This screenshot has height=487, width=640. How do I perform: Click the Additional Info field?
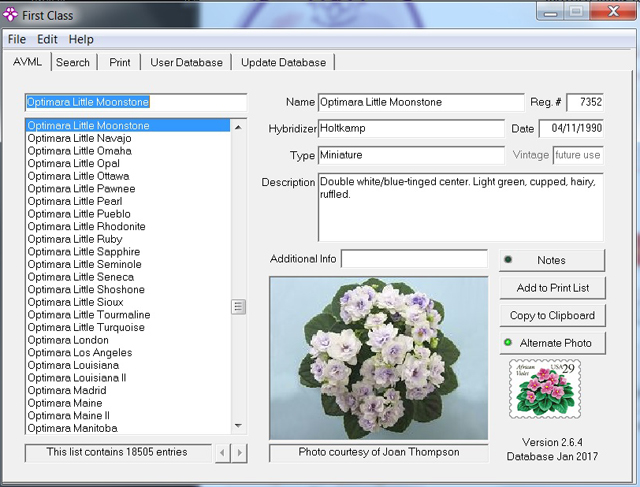(x=414, y=259)
